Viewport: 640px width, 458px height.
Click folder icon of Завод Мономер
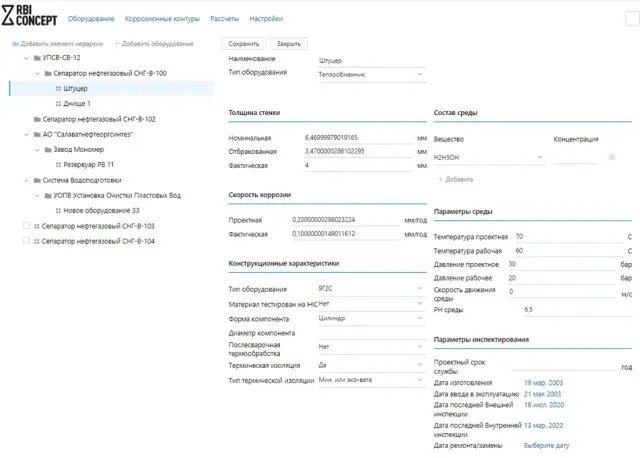48,150
